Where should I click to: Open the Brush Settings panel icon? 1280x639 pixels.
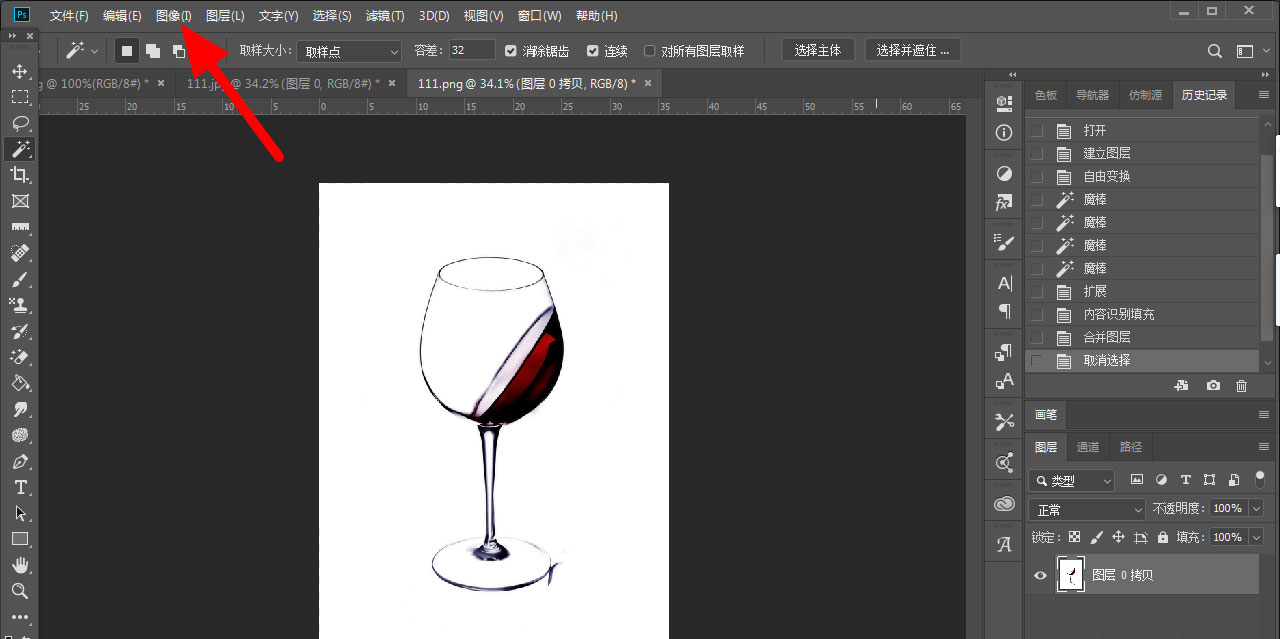point(1005,242)
